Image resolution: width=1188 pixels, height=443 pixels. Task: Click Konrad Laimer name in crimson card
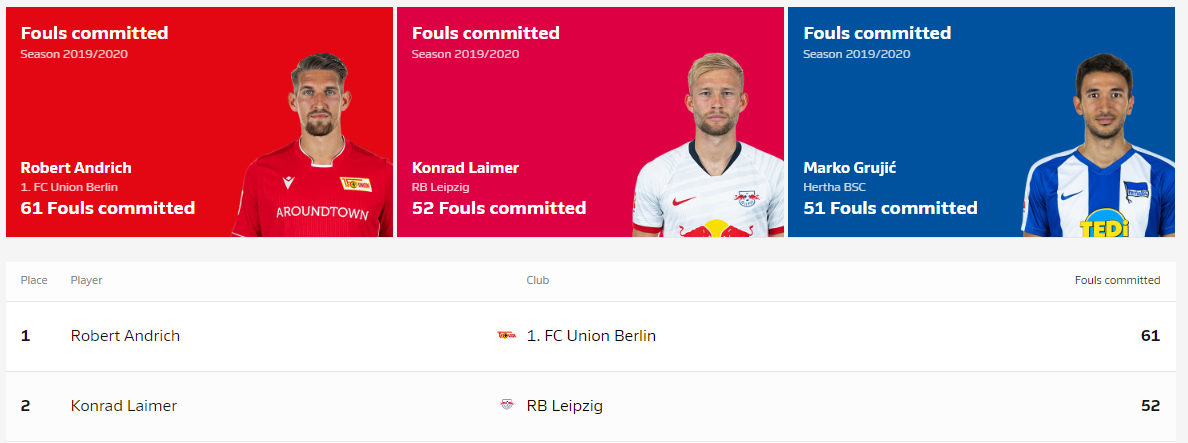465,168
